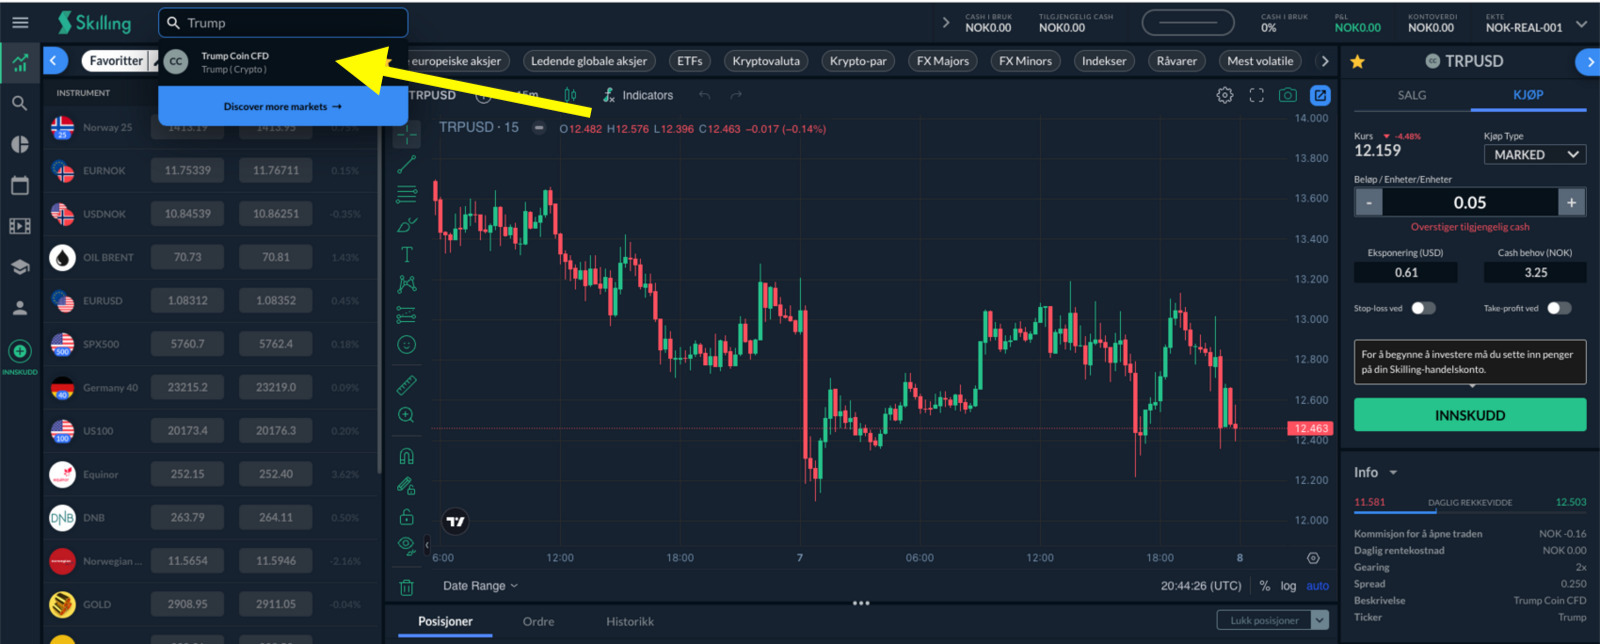Open the video tutorials sidebar icon

20,226
